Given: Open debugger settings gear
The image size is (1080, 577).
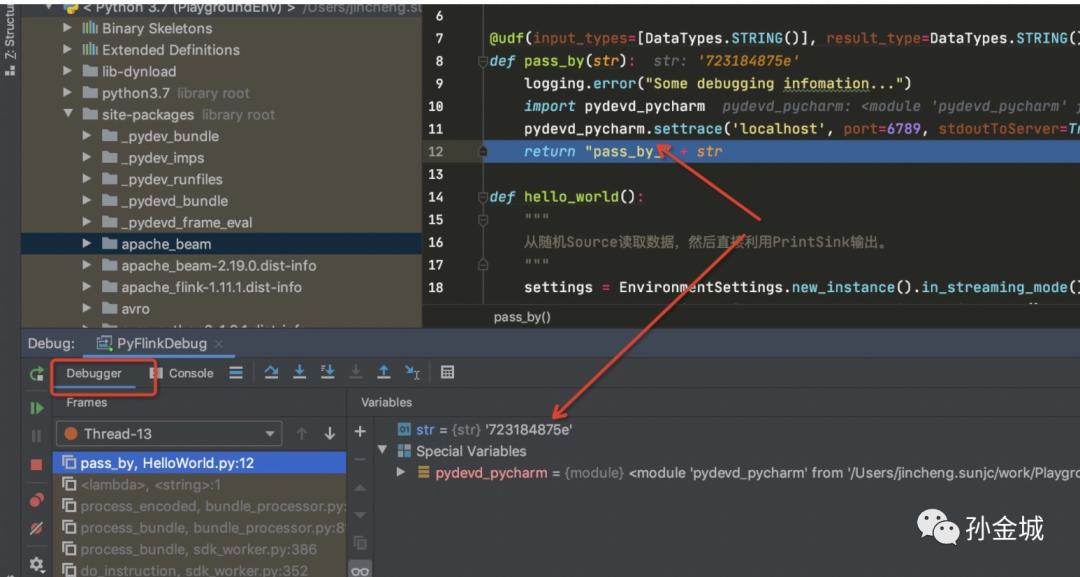Looking at the screenshot, I should click(x=37, y=565).
